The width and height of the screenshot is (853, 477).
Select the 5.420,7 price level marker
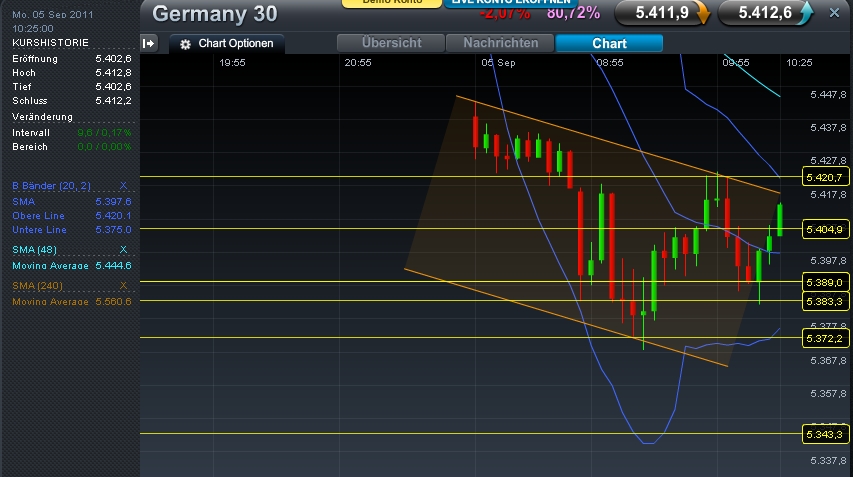coord(825,177)
